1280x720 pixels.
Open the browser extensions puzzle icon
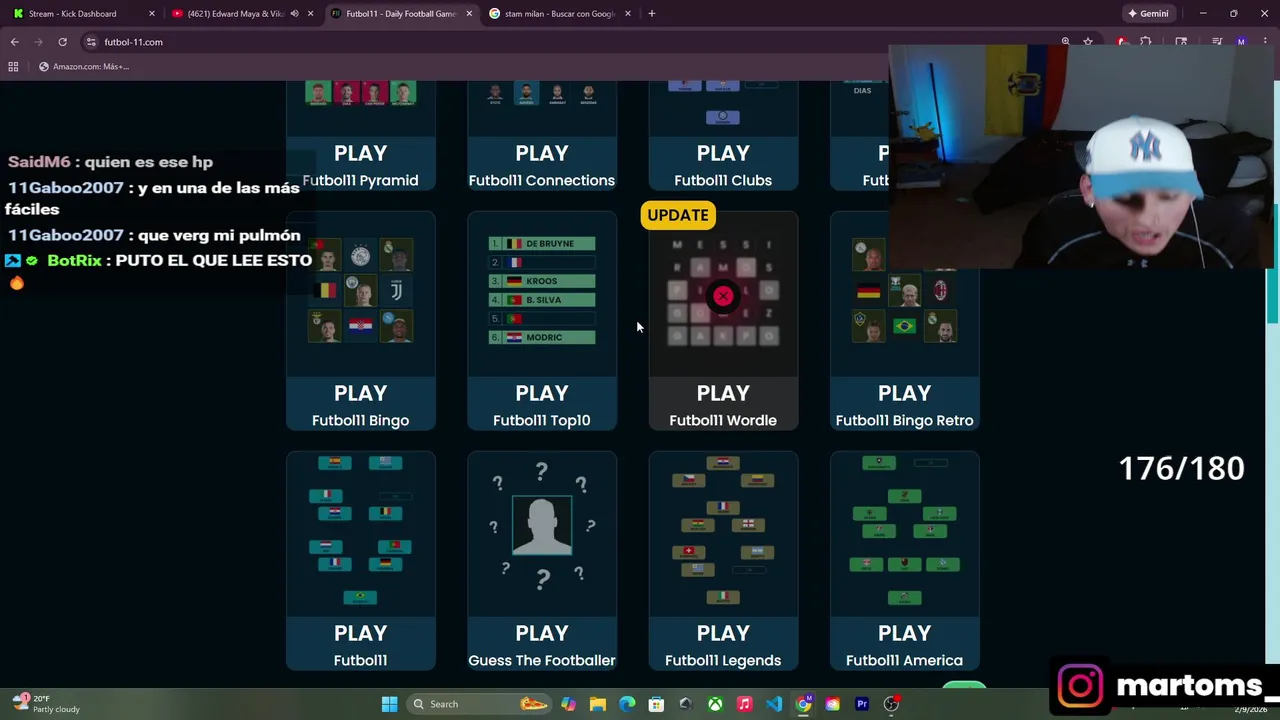click(1146, 42)
